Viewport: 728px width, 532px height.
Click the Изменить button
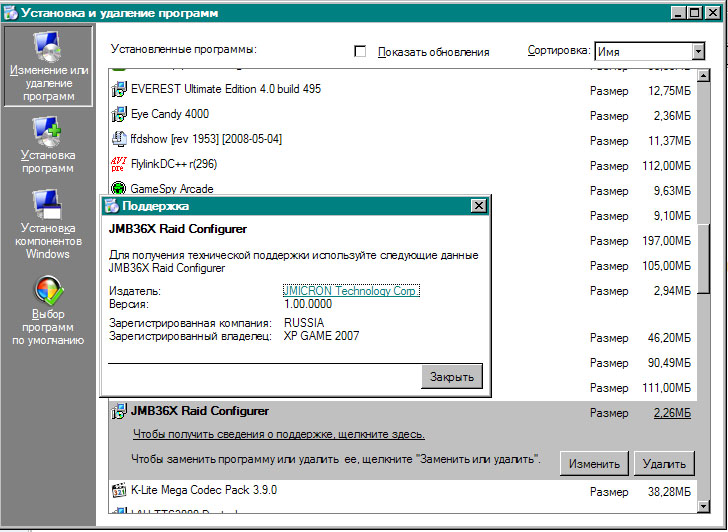tap(594, 463)
